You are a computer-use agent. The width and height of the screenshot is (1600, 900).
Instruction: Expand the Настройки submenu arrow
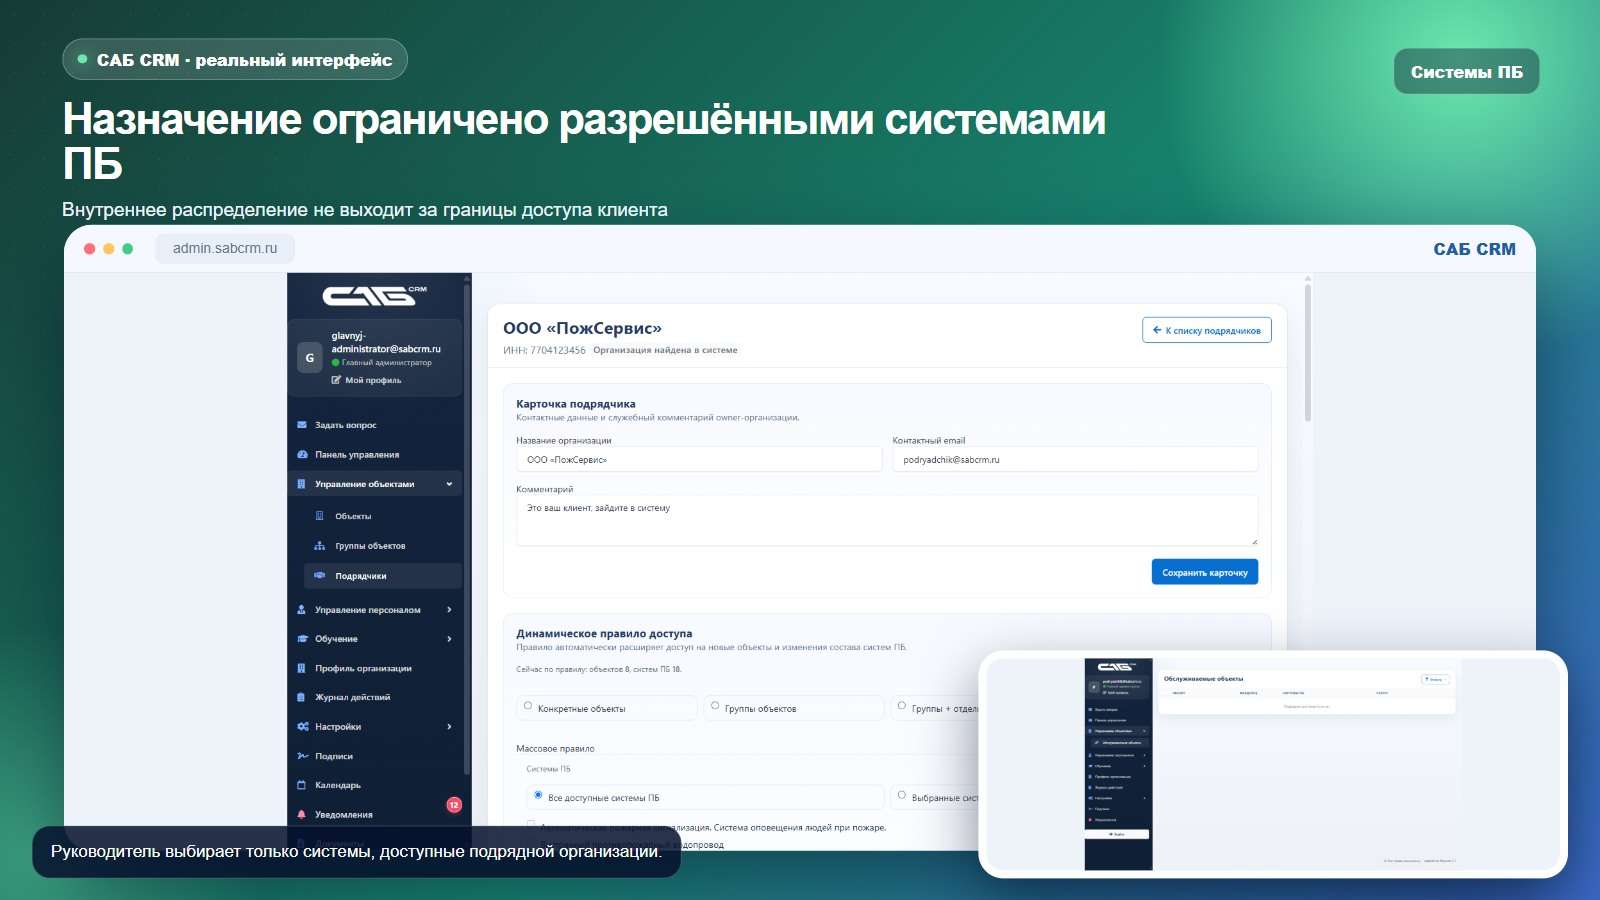(x=449, y=727)
